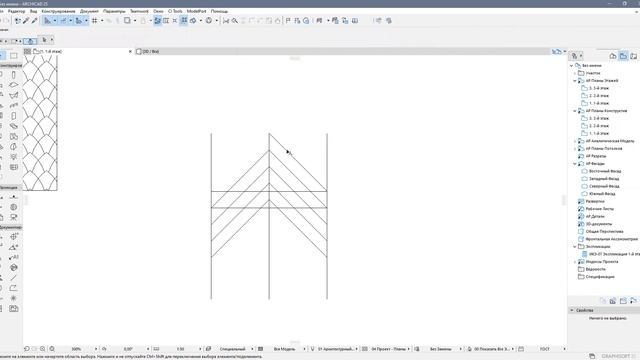
Task: Select 'Общая Перспектива' in Navigator
Action: pyautogui.click(x=604, y=231)
